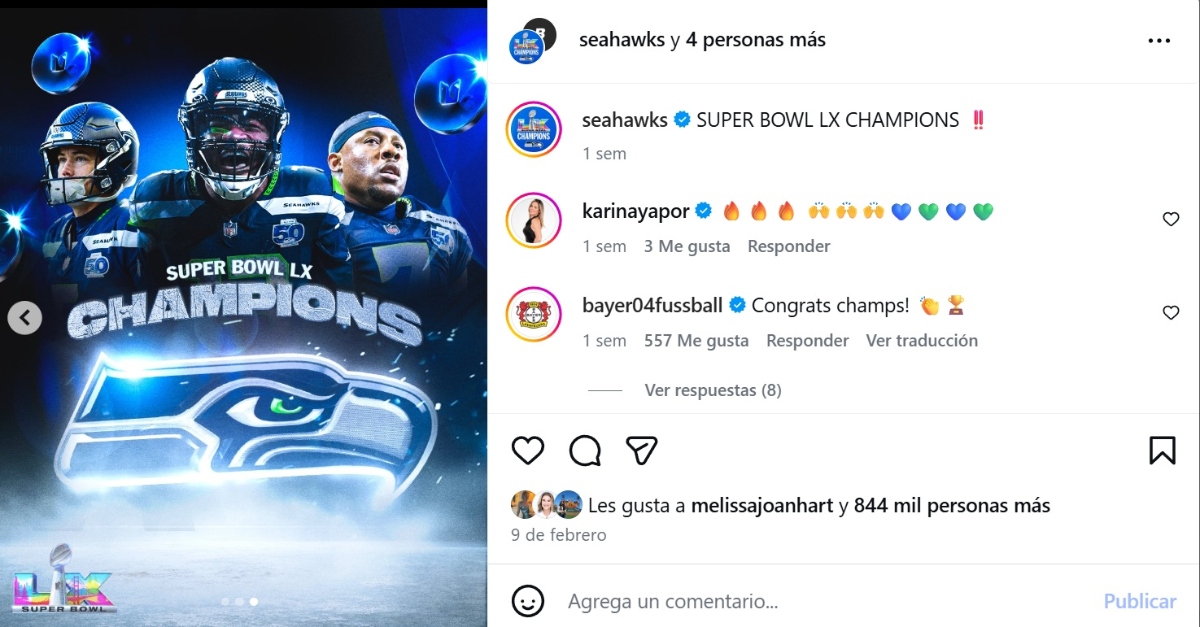
Task: Share the post using the paper plane icon
Action: point(642,451)
